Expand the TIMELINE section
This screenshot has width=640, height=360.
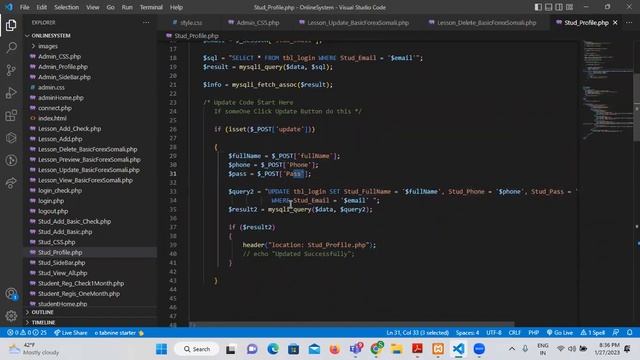(x=43, y=322)
